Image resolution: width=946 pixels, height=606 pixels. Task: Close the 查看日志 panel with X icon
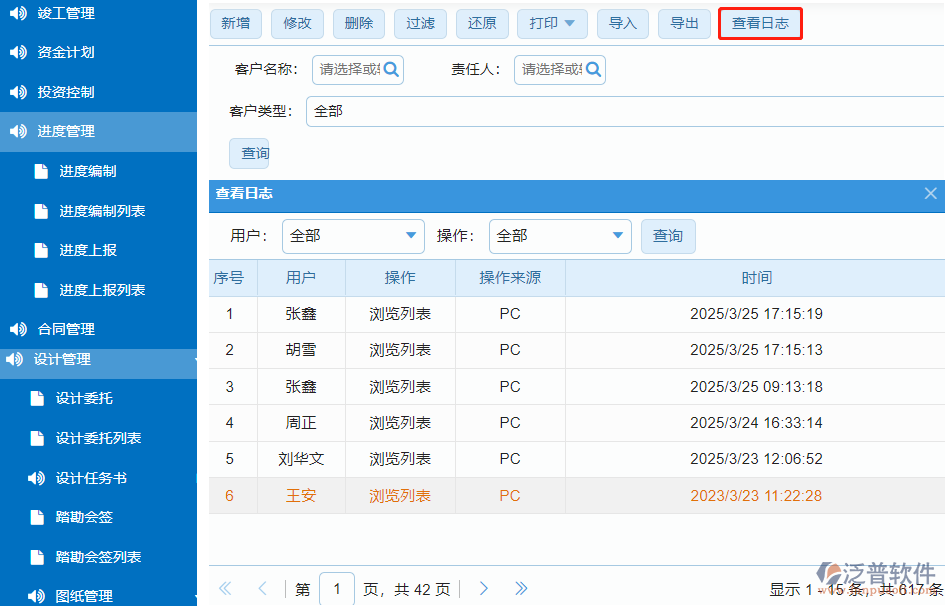pos(930,194)
